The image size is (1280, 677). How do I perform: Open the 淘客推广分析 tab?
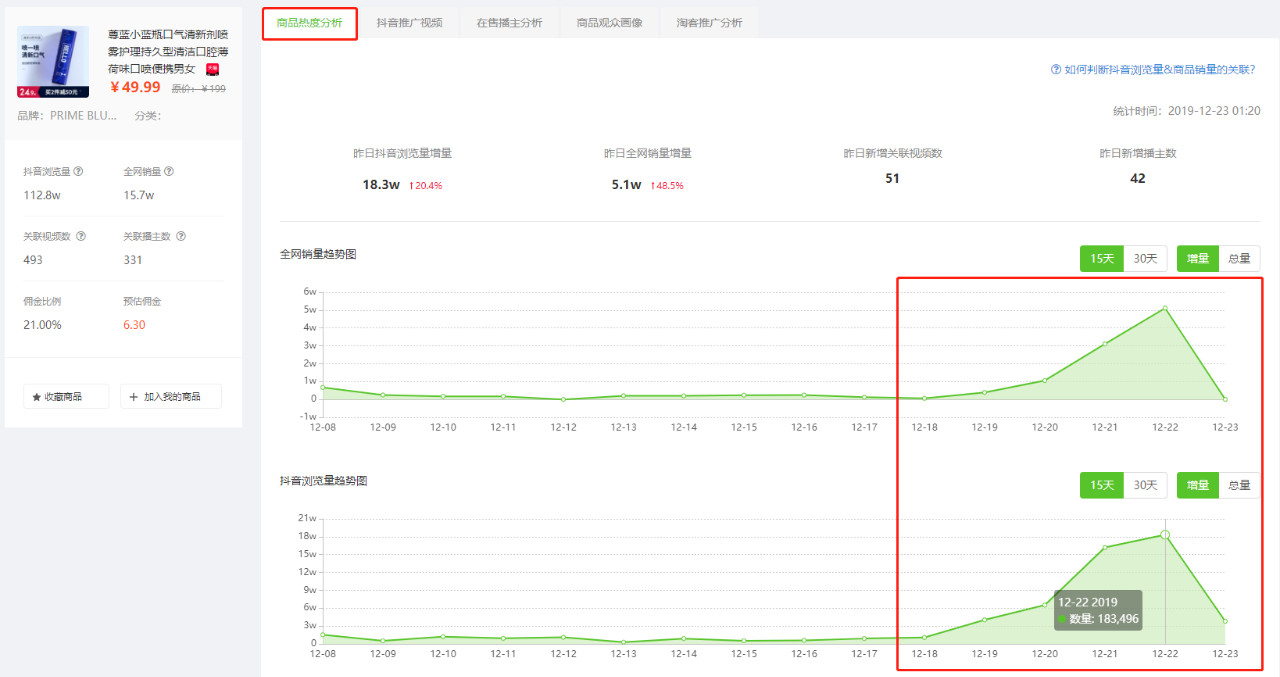tap(709, 23)
